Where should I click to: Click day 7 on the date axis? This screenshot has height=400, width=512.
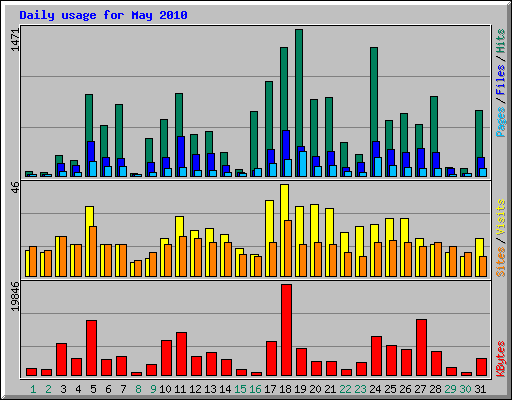coord(123,389)
